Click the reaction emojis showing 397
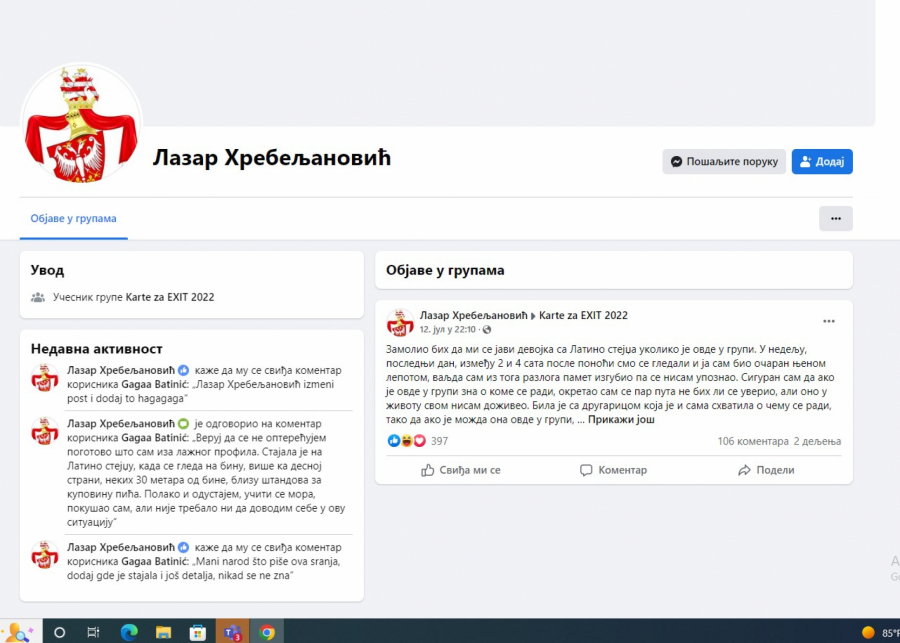The image size is (900, 643). pyautogui.click(x=406, y=441)
